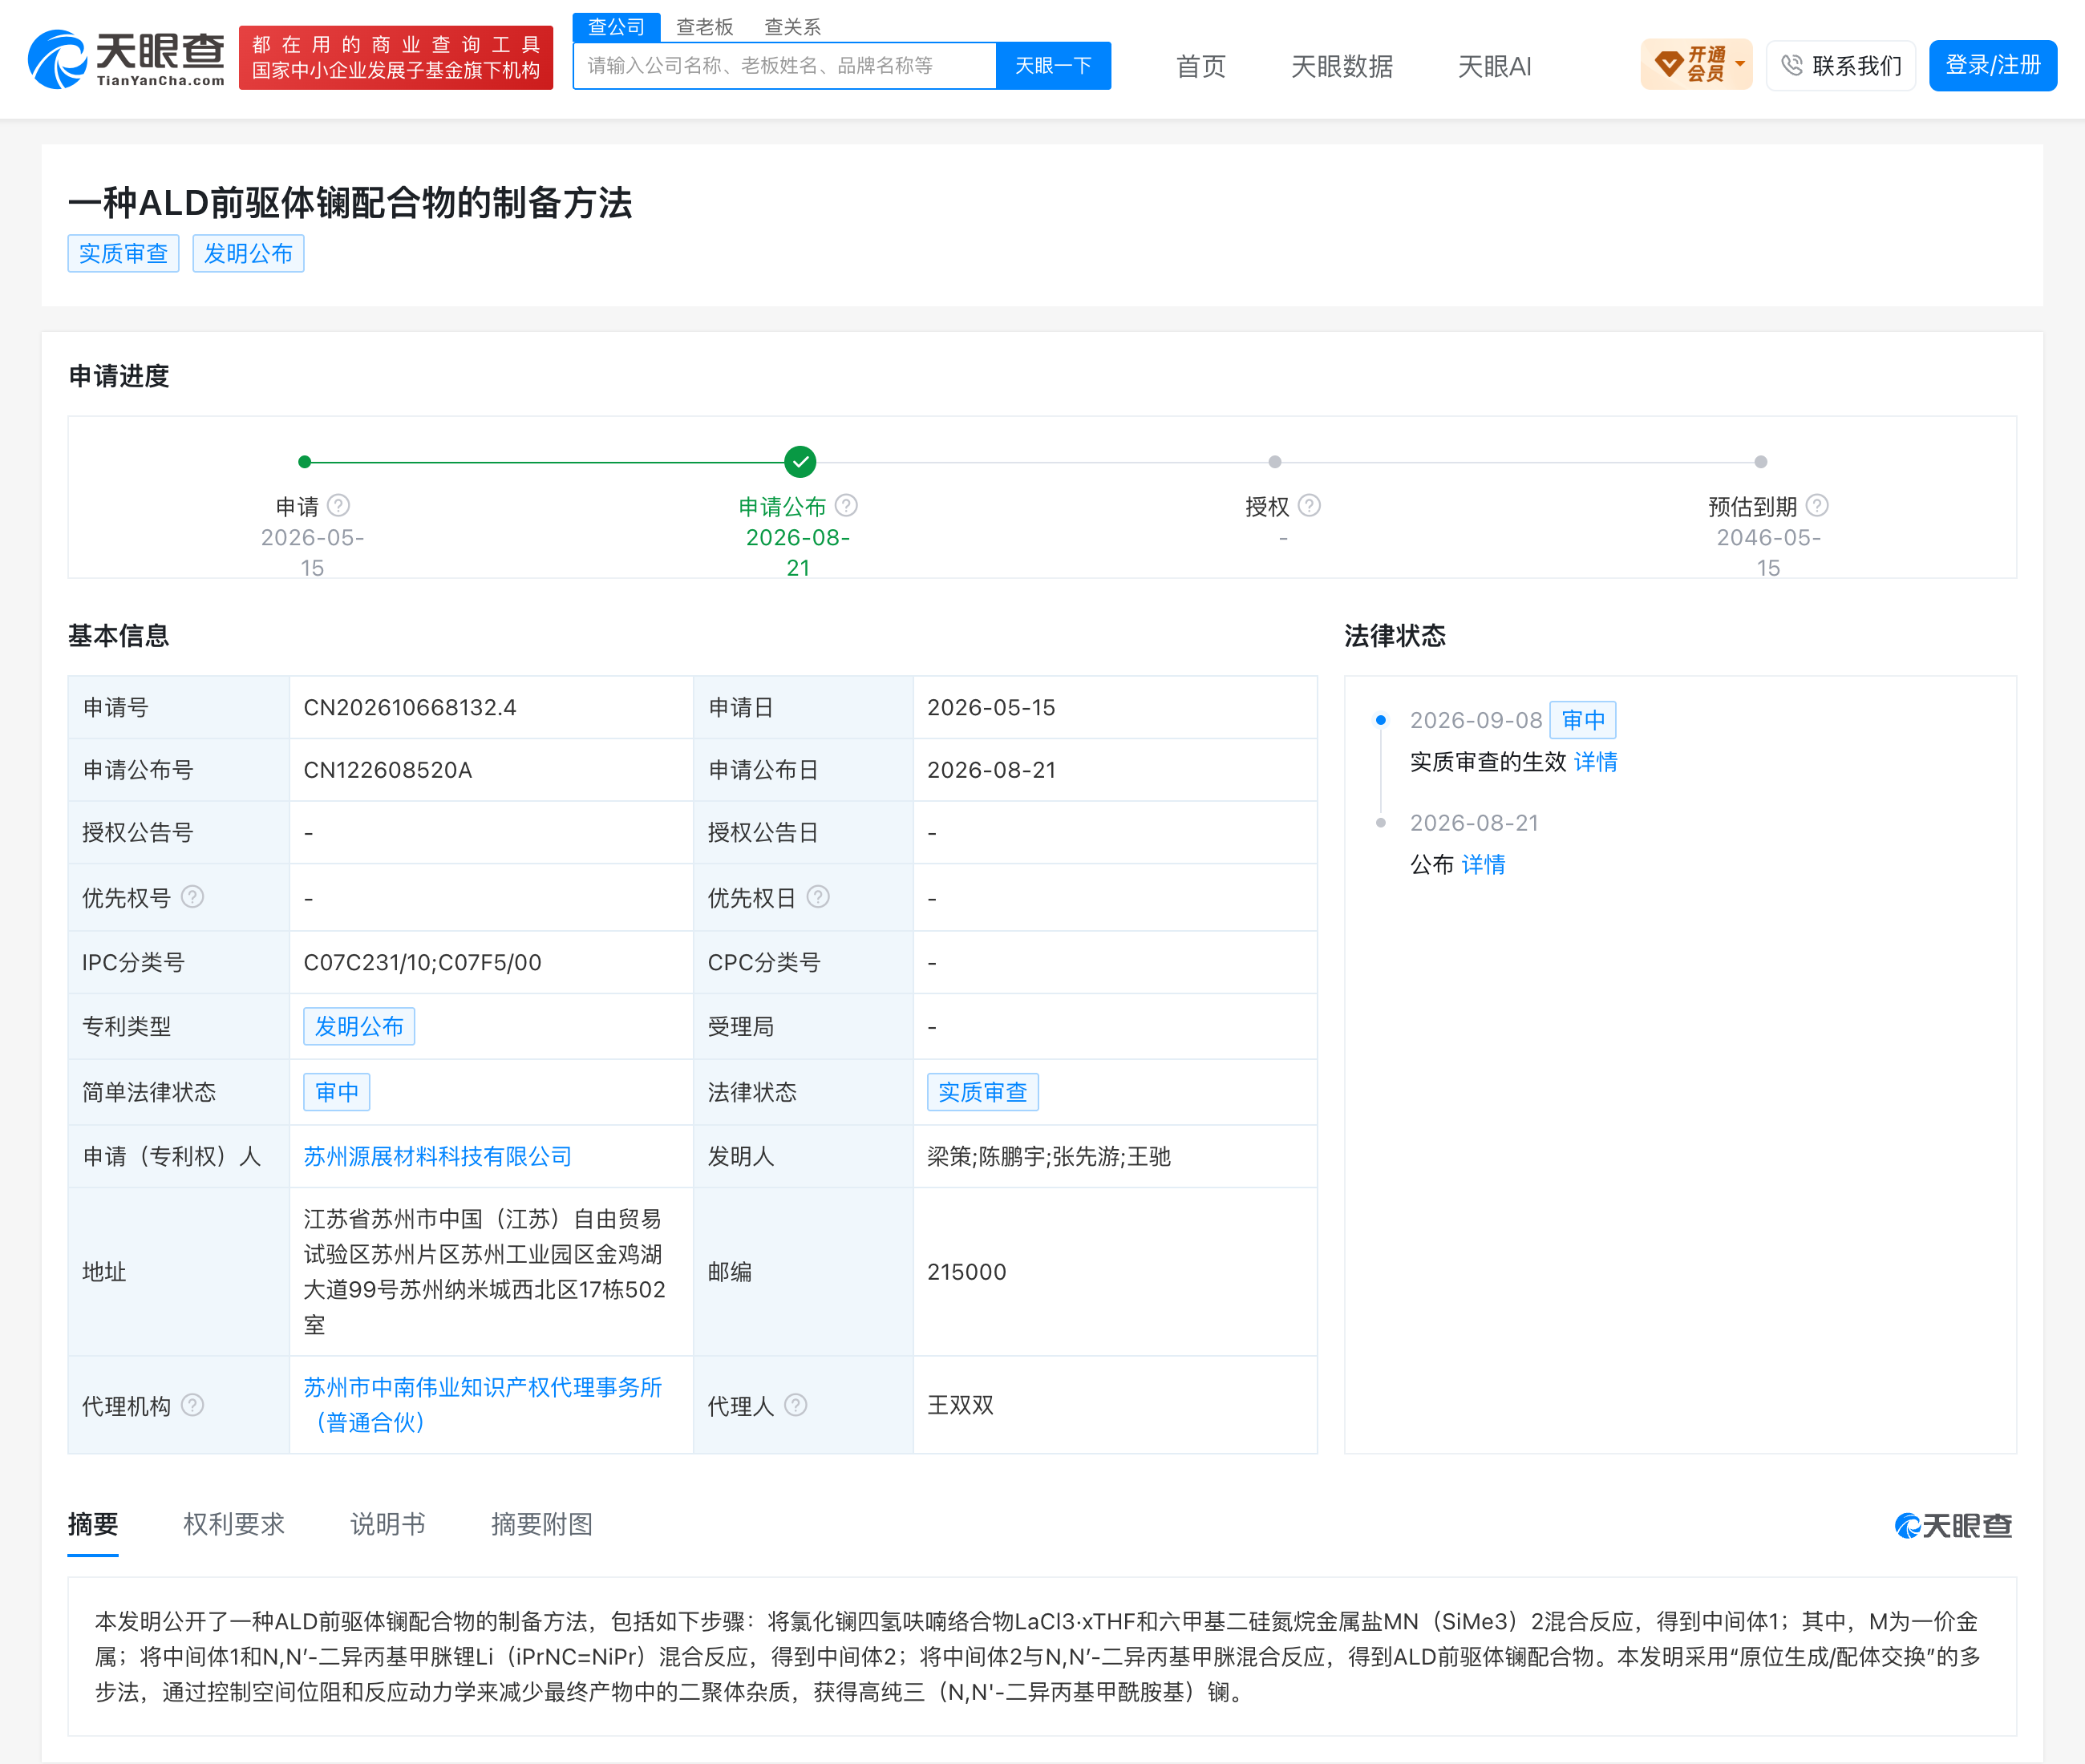The width and height of the screenshot is (2085, 1764).
Task: Click application number CN202610668132.4
Action: tap(410, 707)
